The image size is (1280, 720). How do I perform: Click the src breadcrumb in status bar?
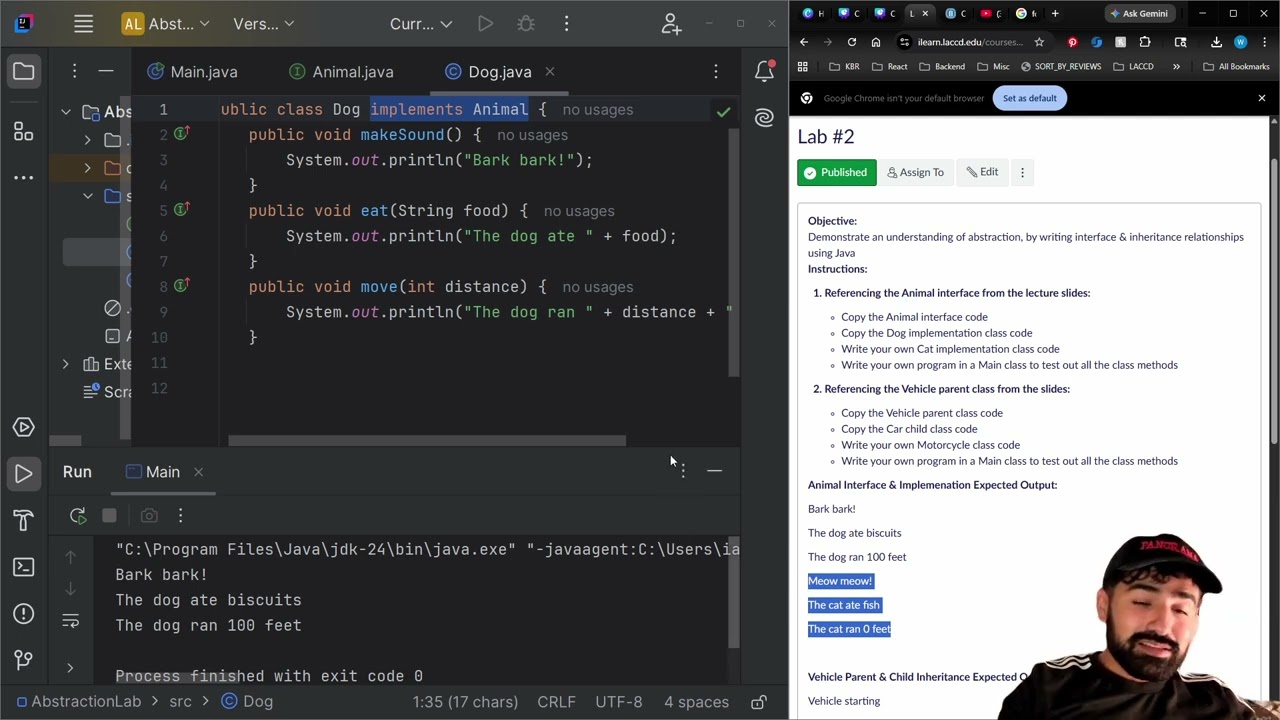click(x=180, y=702)
